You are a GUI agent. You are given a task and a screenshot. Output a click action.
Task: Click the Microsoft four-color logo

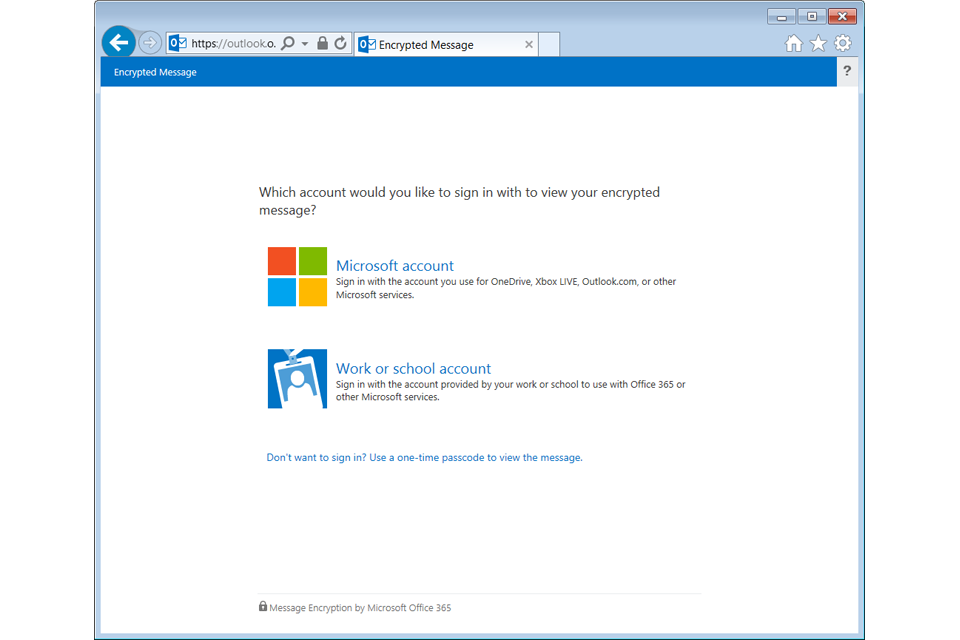tap(297, 277)
